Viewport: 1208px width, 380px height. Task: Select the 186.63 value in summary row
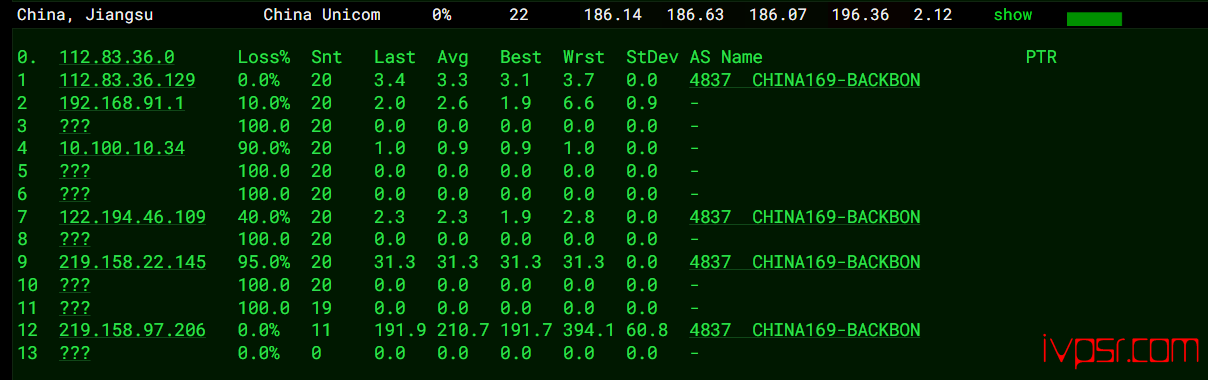(x=694, y=15)
